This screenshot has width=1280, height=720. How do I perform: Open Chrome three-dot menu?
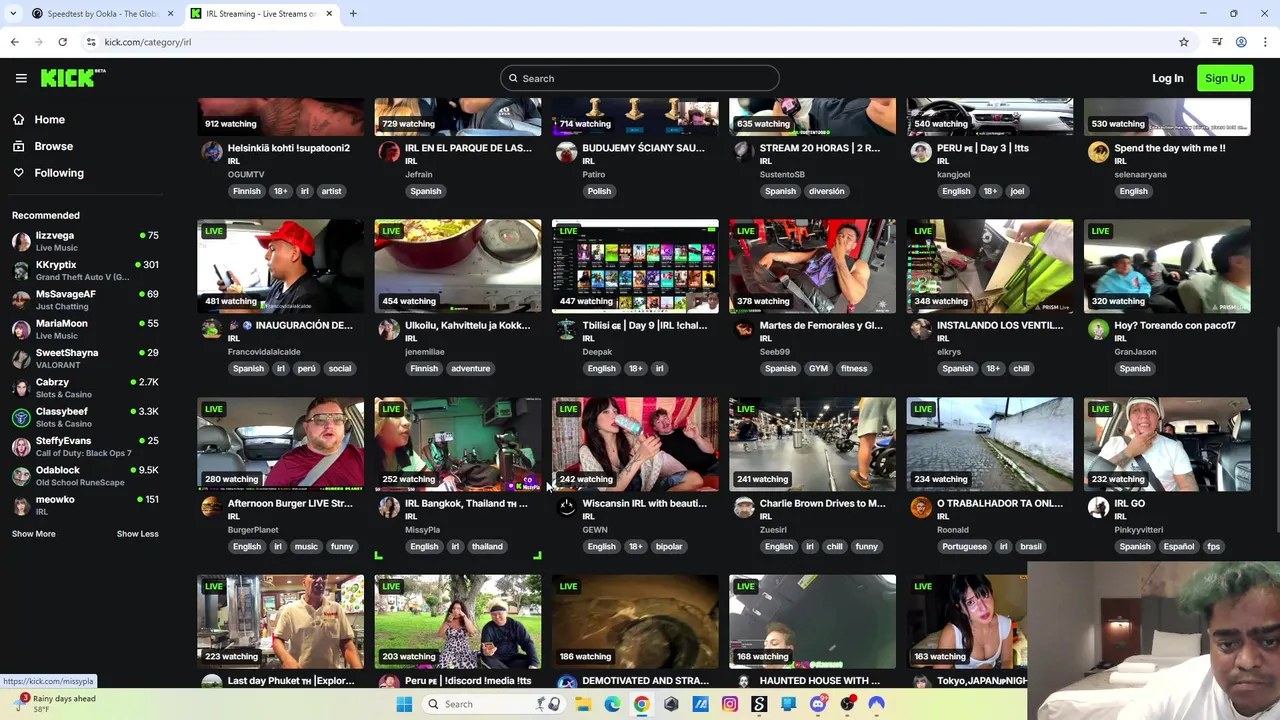pos(1266,42)
